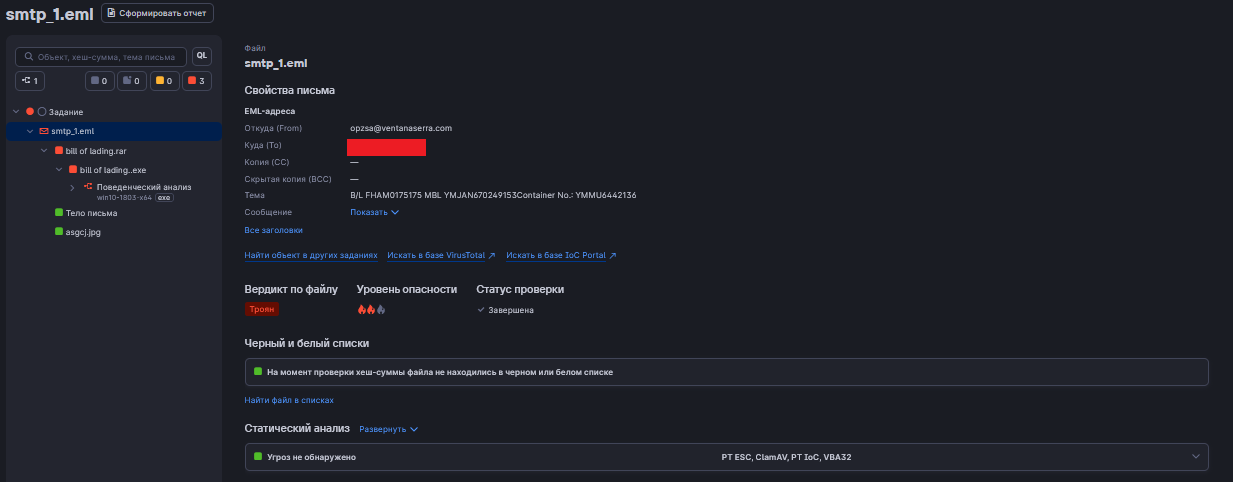Focus the object/hash search field
Image resolution: width=1233 pixels, height=482 pixels.
[x=101, y=57]
